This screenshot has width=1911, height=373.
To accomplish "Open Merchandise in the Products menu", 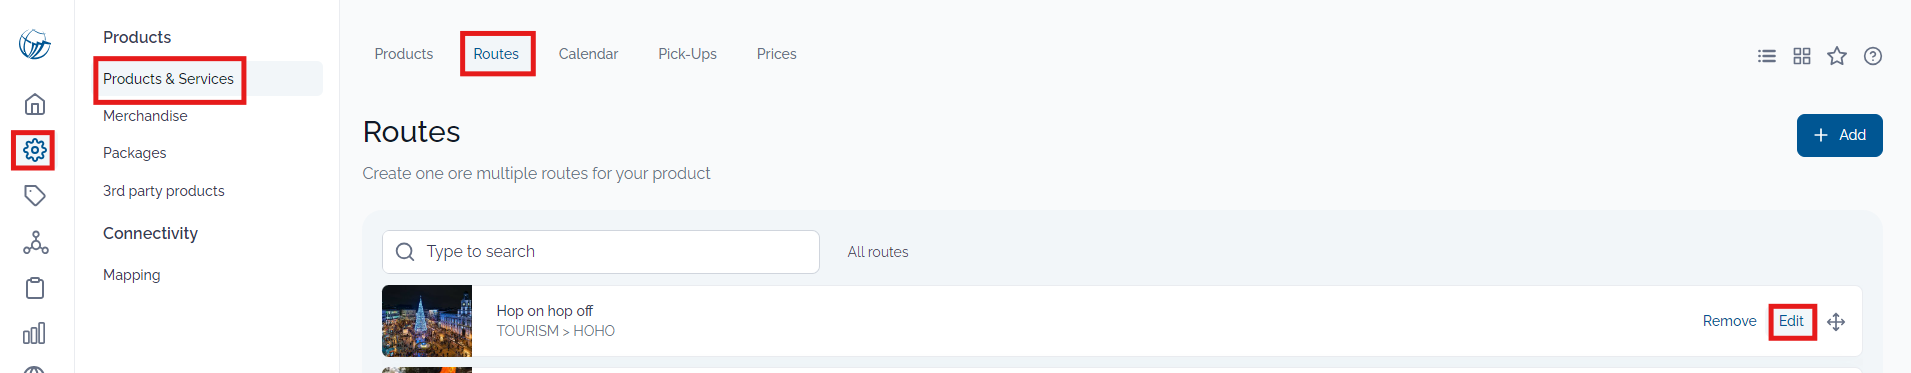I will coord(145,116).
